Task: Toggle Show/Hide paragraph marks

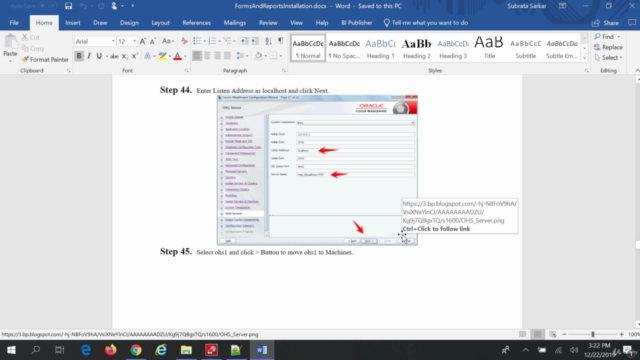Action: pos(280,41)
